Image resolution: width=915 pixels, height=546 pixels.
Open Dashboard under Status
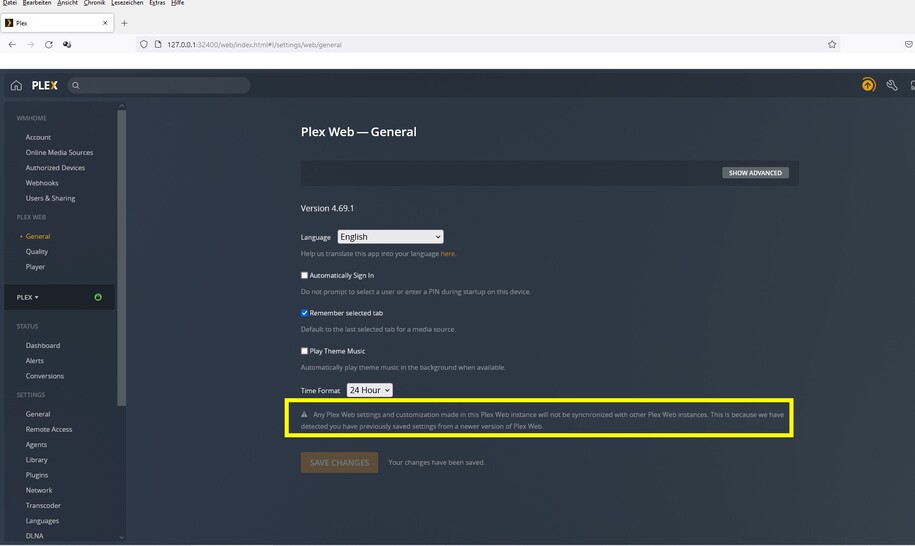[x=43, y=345]
